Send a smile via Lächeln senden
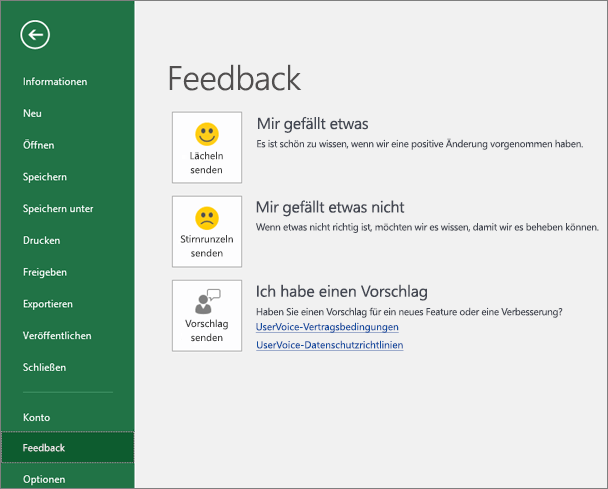This screenshot has width=608, height=489. coord(207,147)
